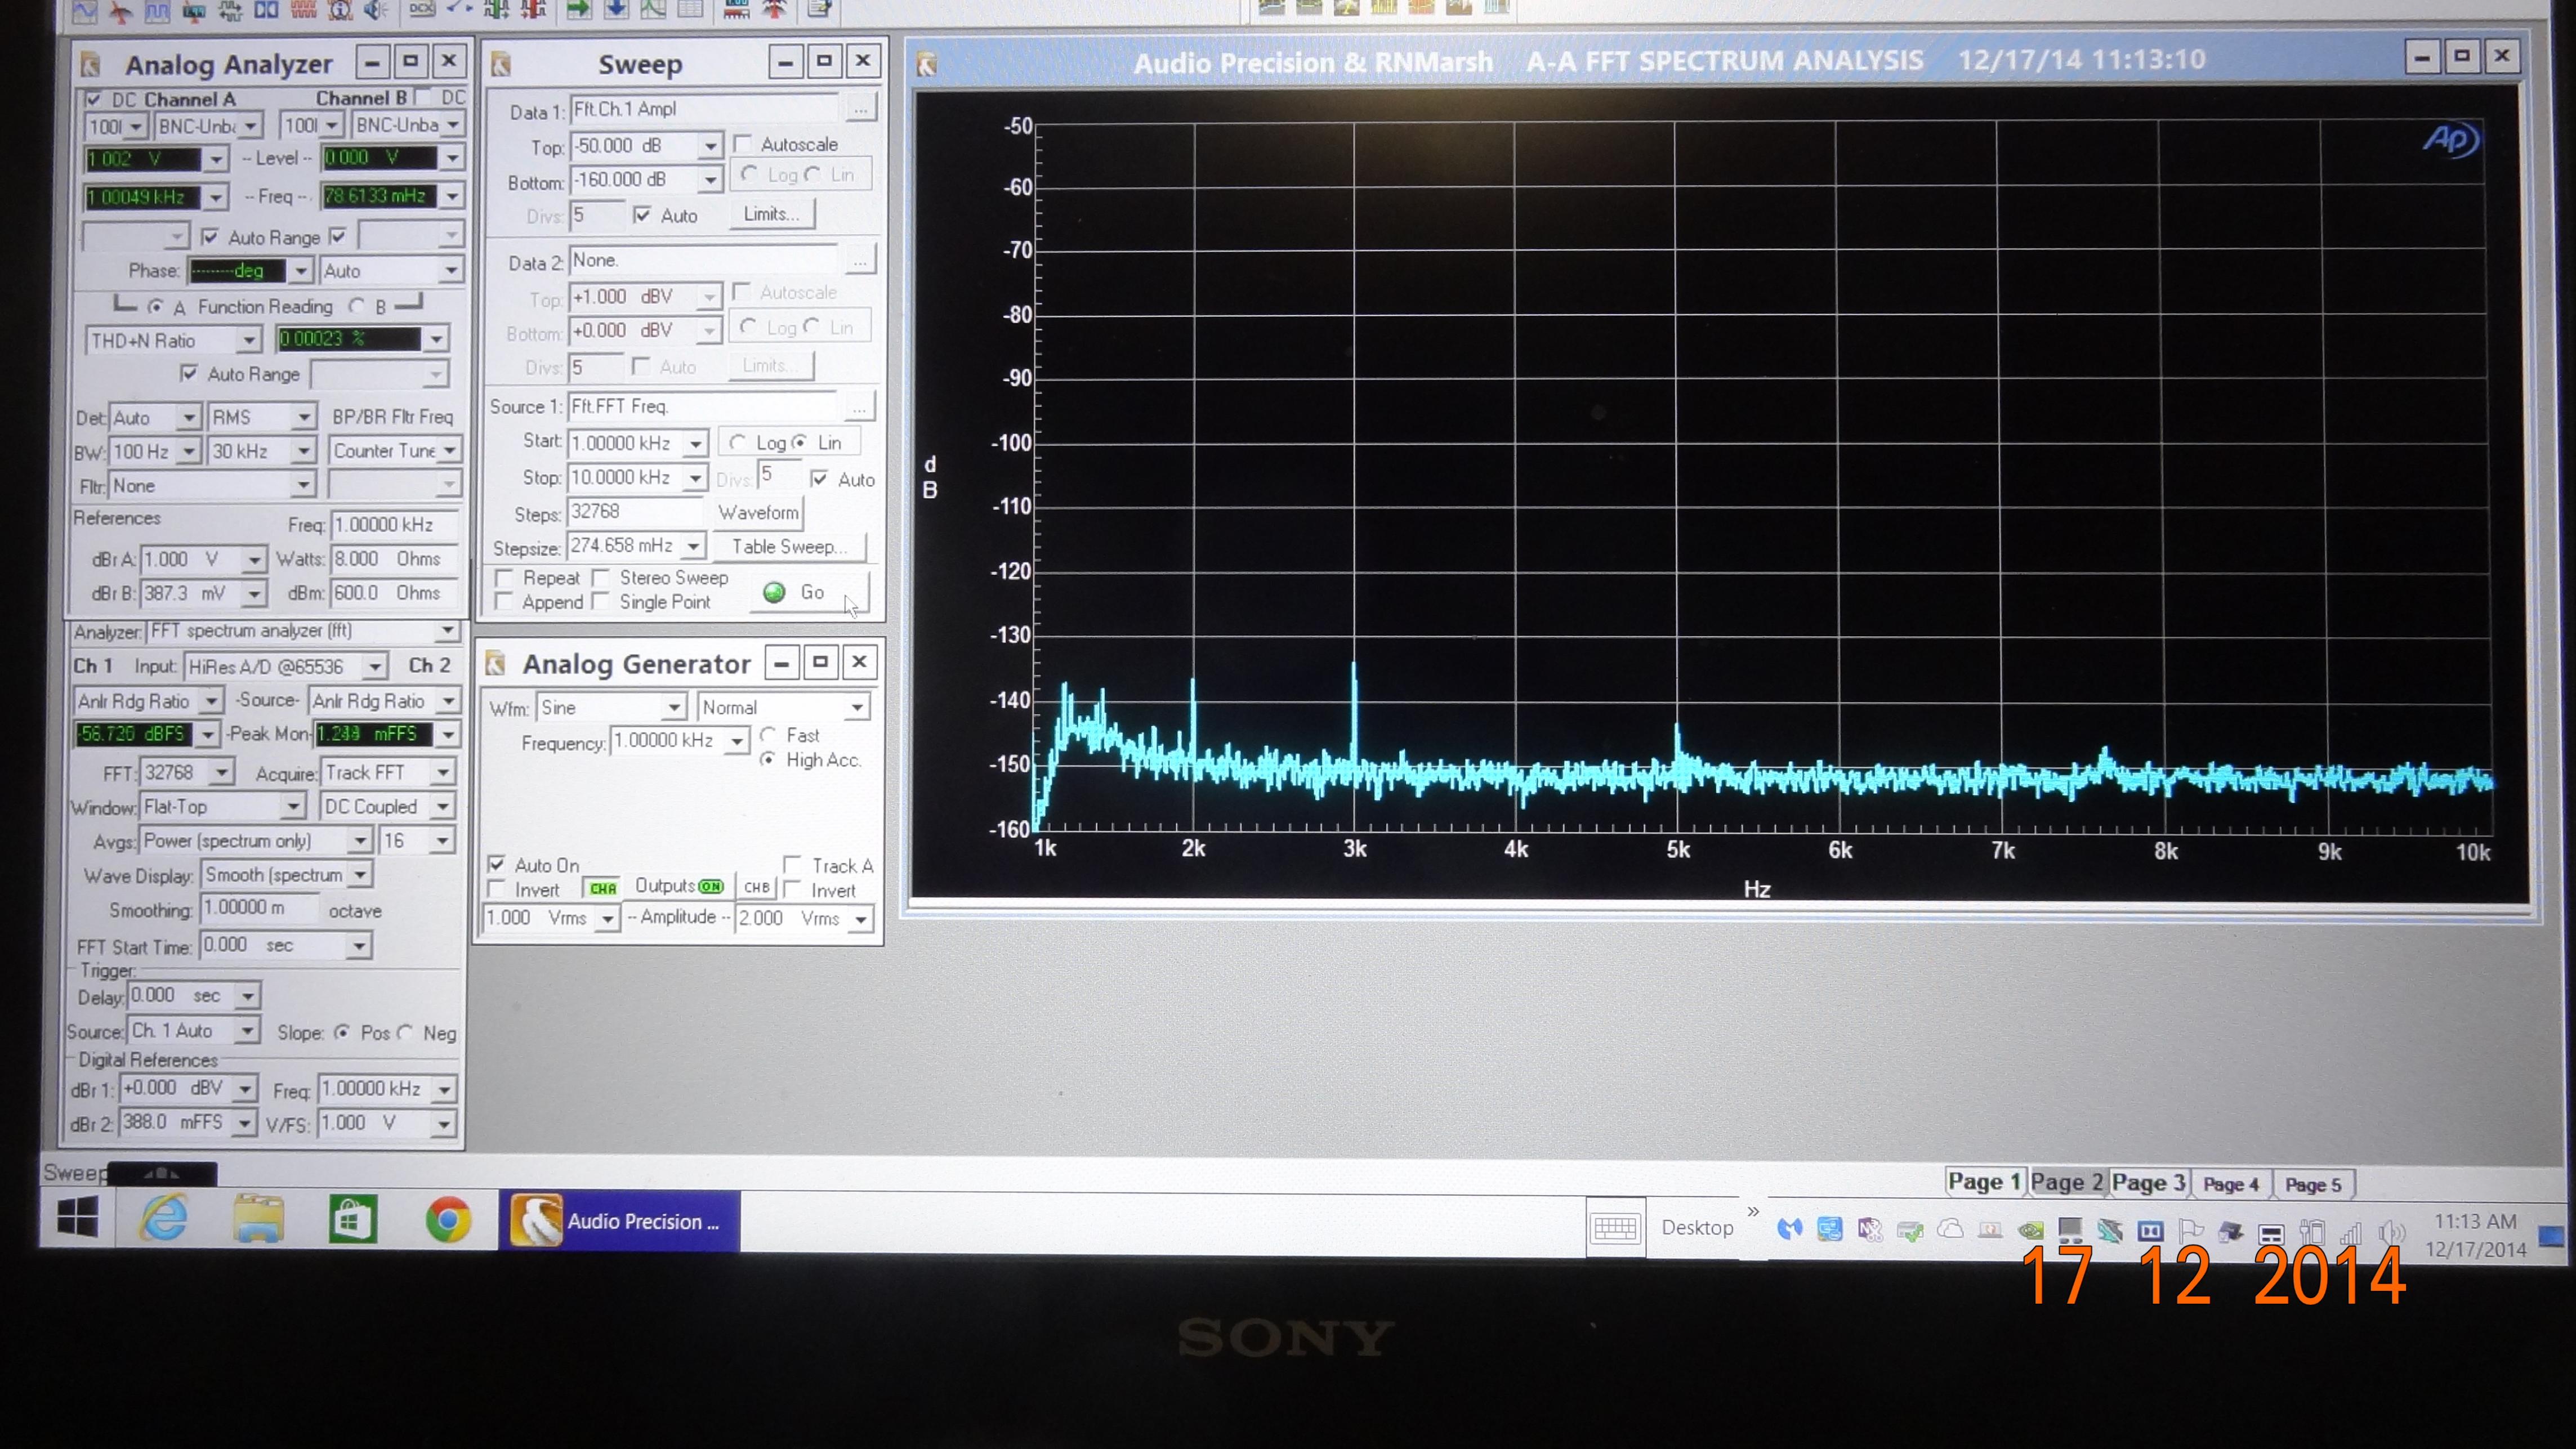
Task: Click the Desktop toolbar label in taskbar
Action: click(x=1697, y=1228)
